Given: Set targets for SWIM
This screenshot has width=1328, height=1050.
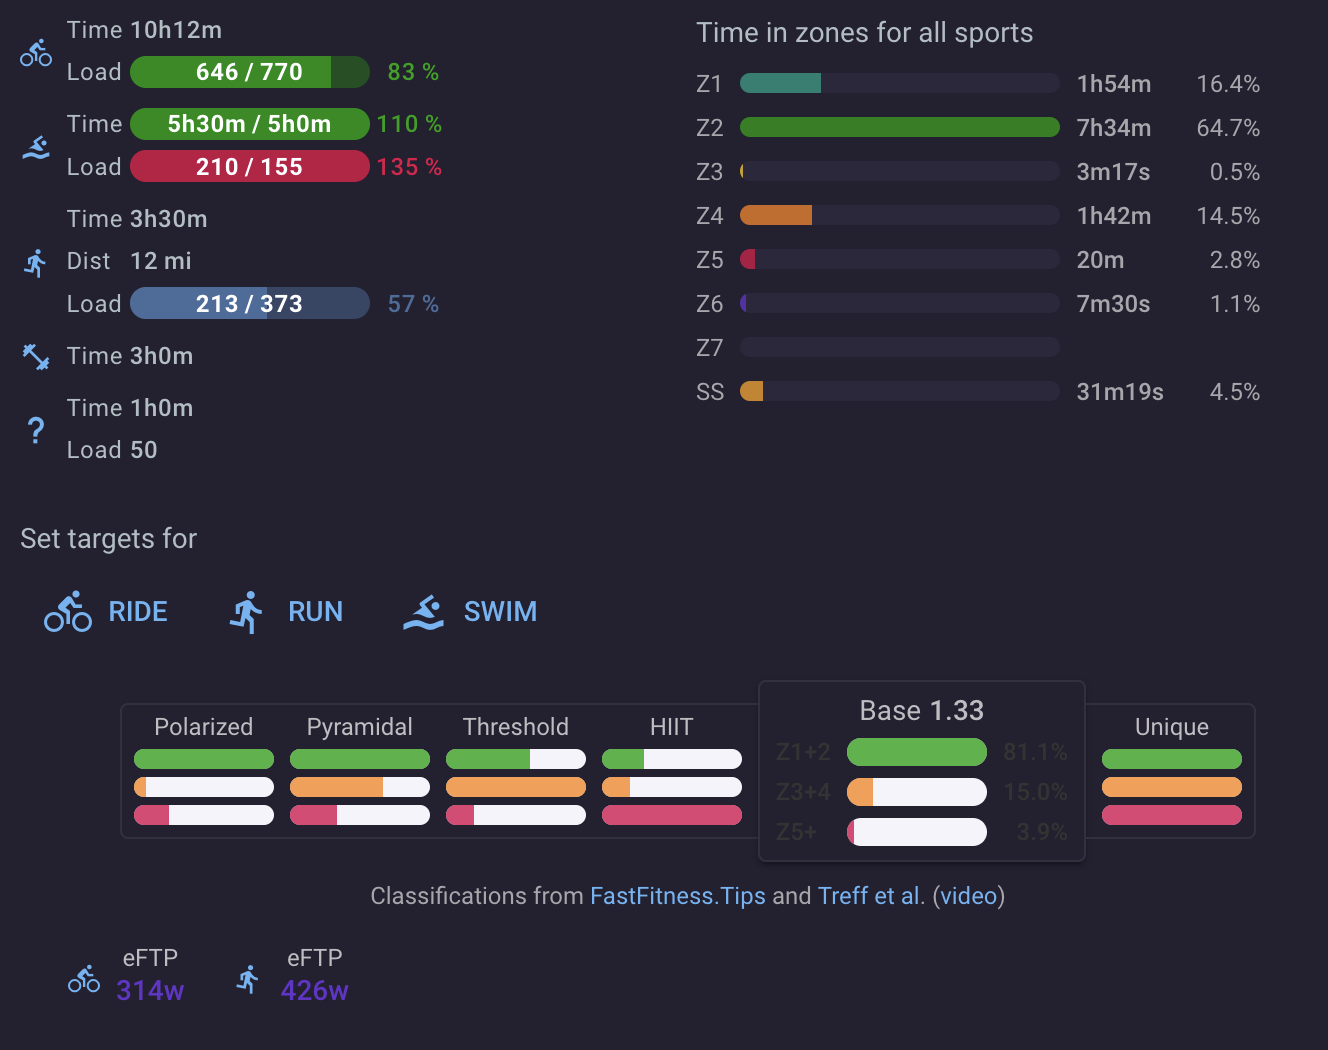Looking at the screenshot, I should point(470,611).
